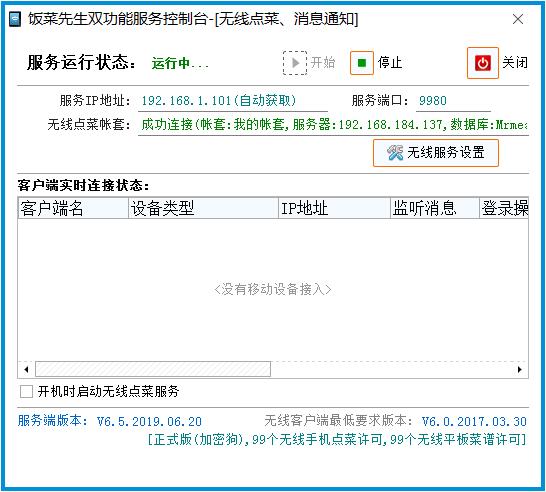Open 无线服务设置 wireless service settings
The width and height of the screenshot is (546, 492).
pos(436,153)
